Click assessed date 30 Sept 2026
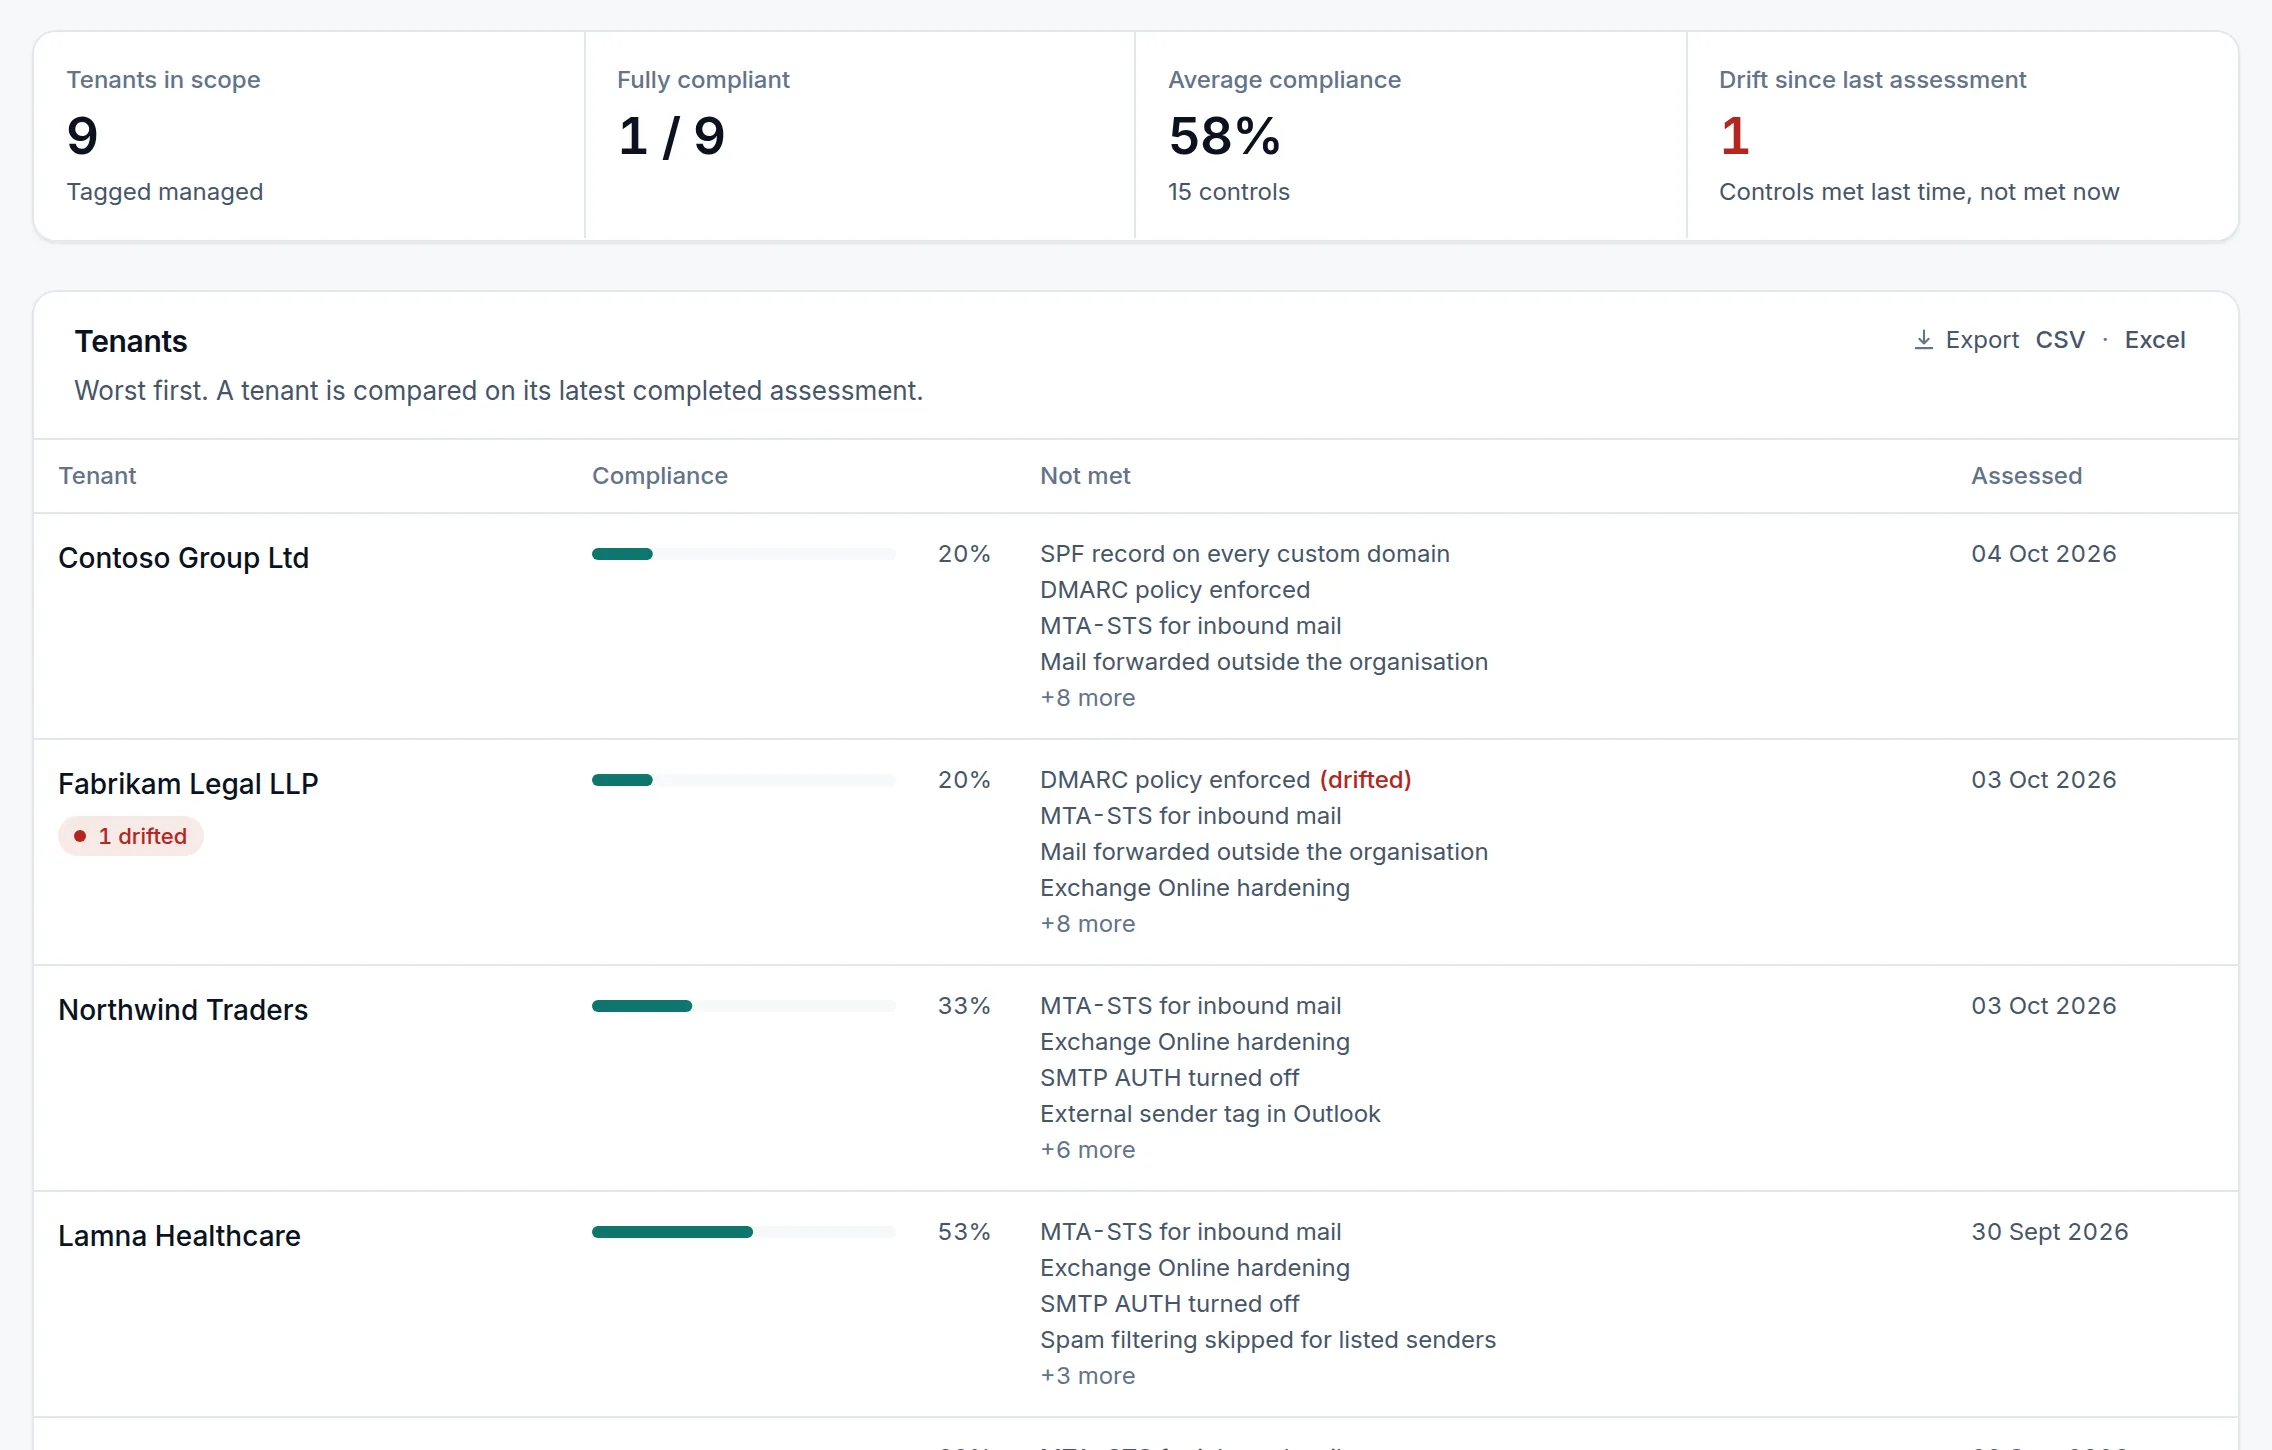 pos(2049,1232)
